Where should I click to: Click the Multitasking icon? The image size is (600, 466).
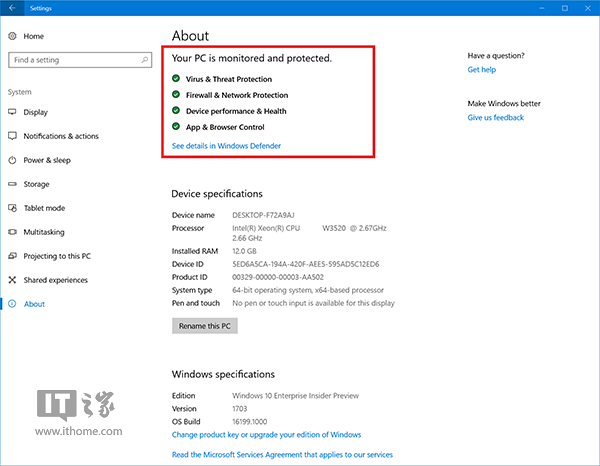[x=12, y=232]
